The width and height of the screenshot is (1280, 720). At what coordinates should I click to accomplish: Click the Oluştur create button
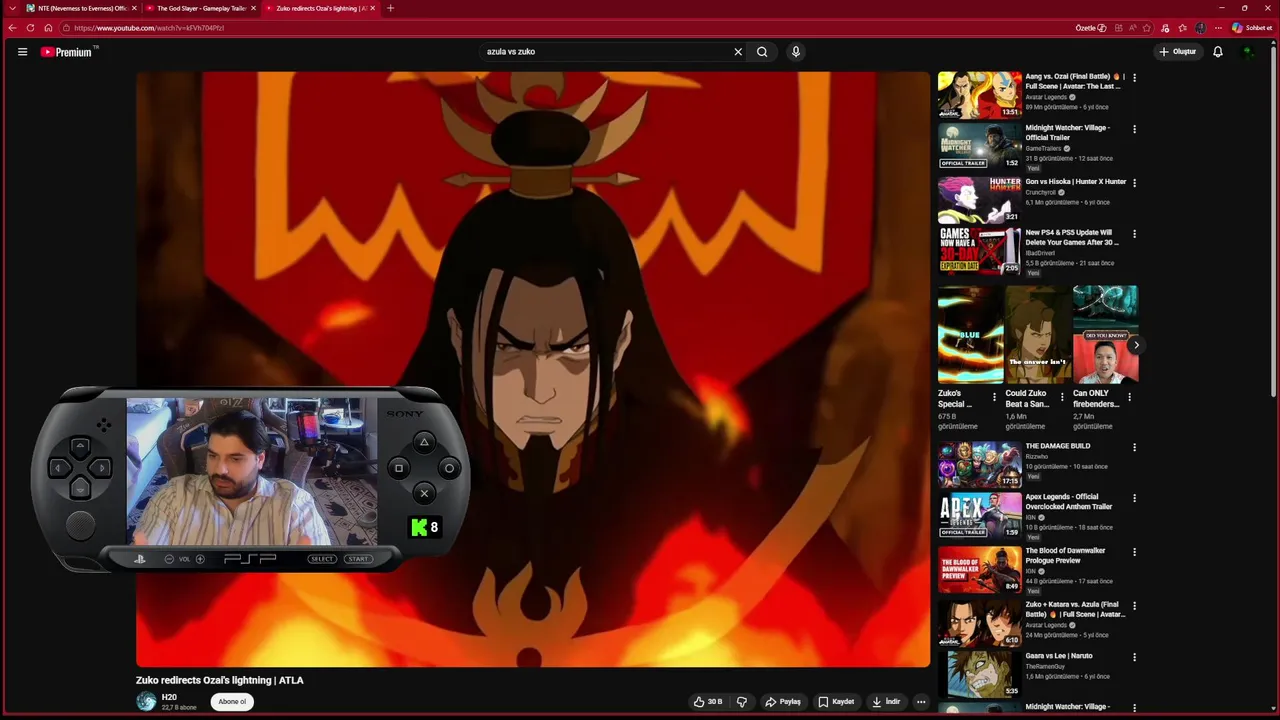[1178, 52]
